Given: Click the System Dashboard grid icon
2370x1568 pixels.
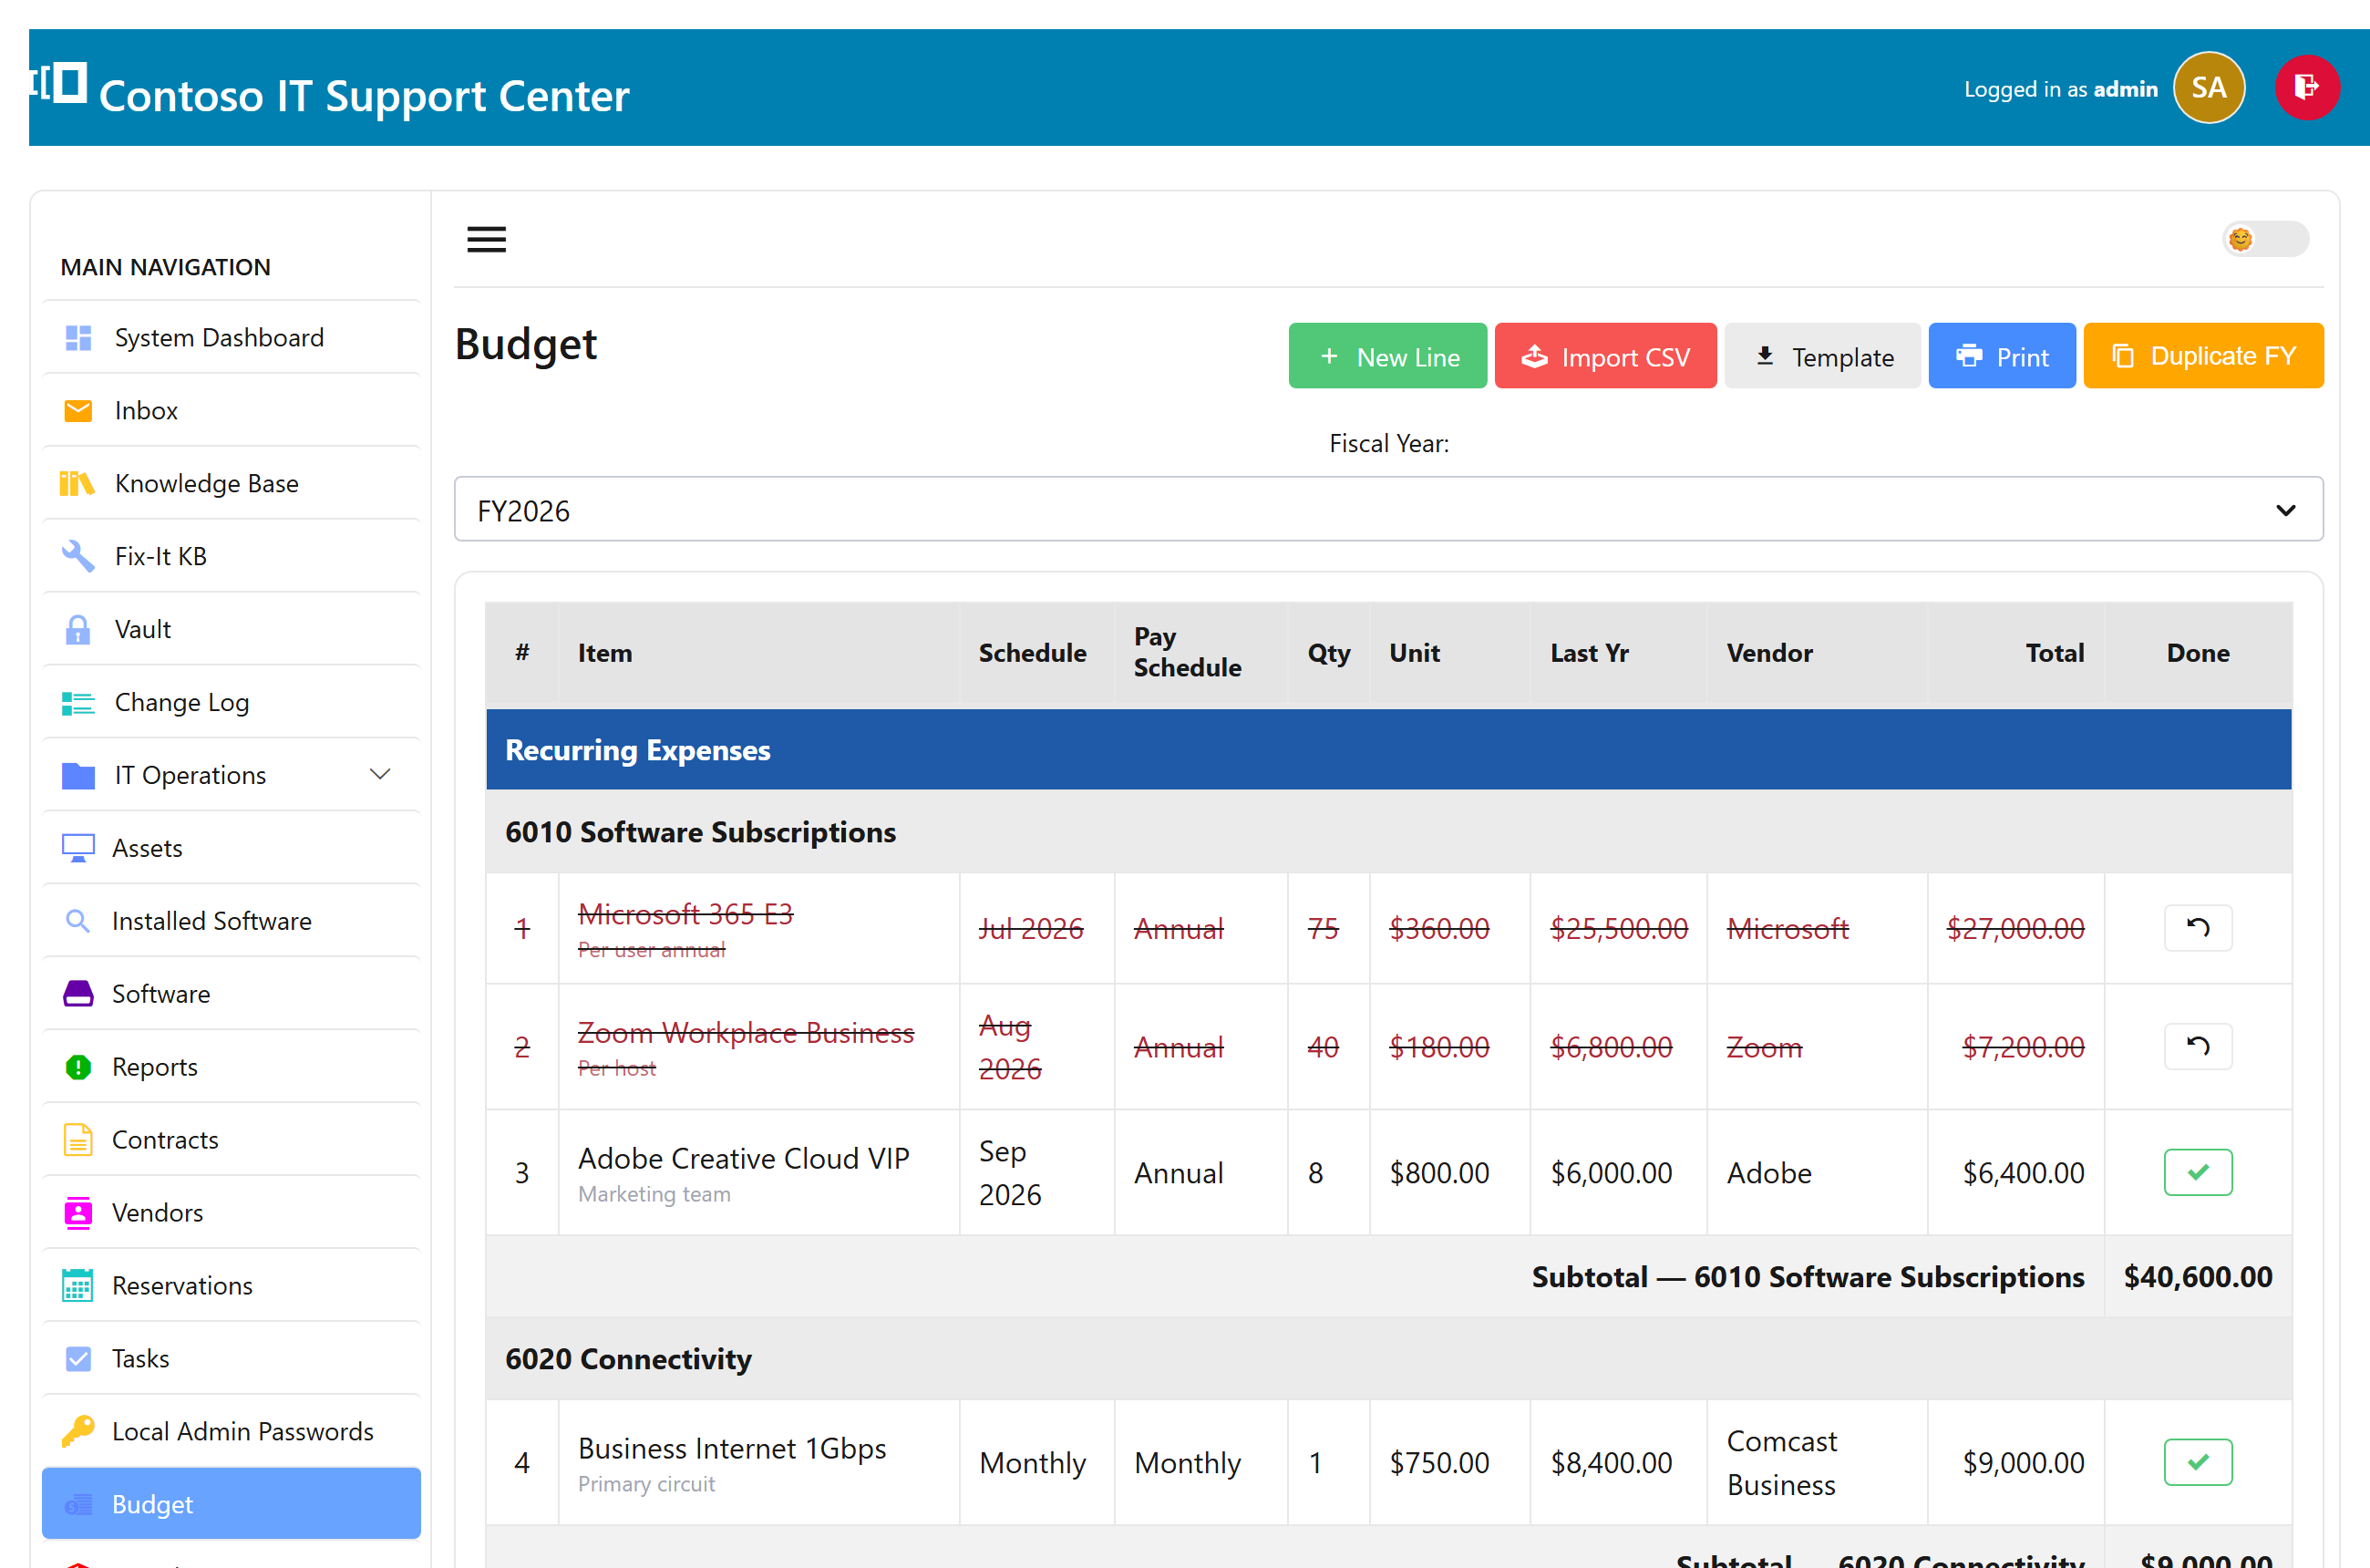Looking at the screenshot, I should point(78,338).
